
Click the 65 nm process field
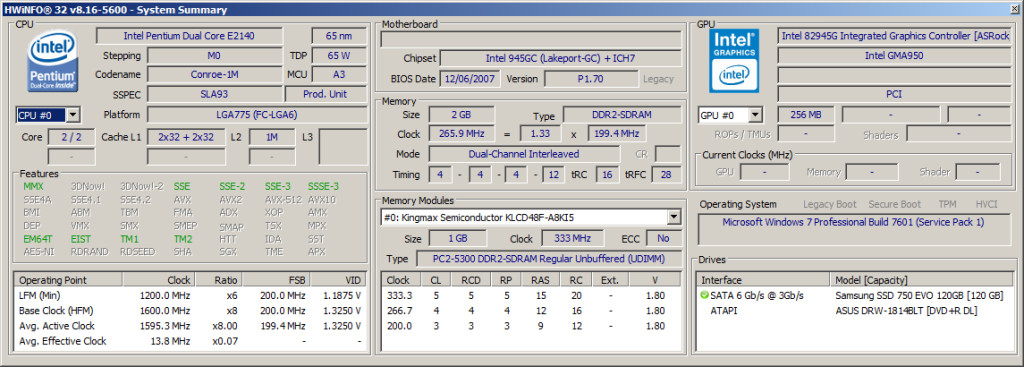(x=339, y=36)
